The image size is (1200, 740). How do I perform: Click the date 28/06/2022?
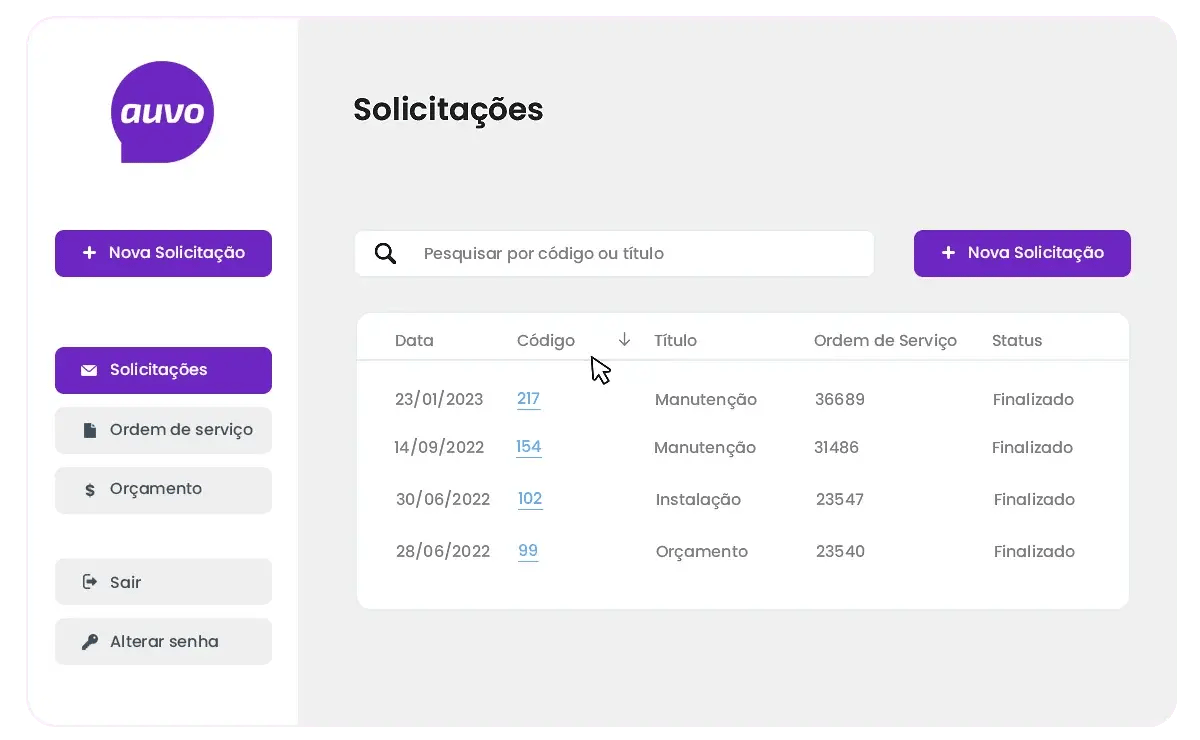click(x=443, y=551)
